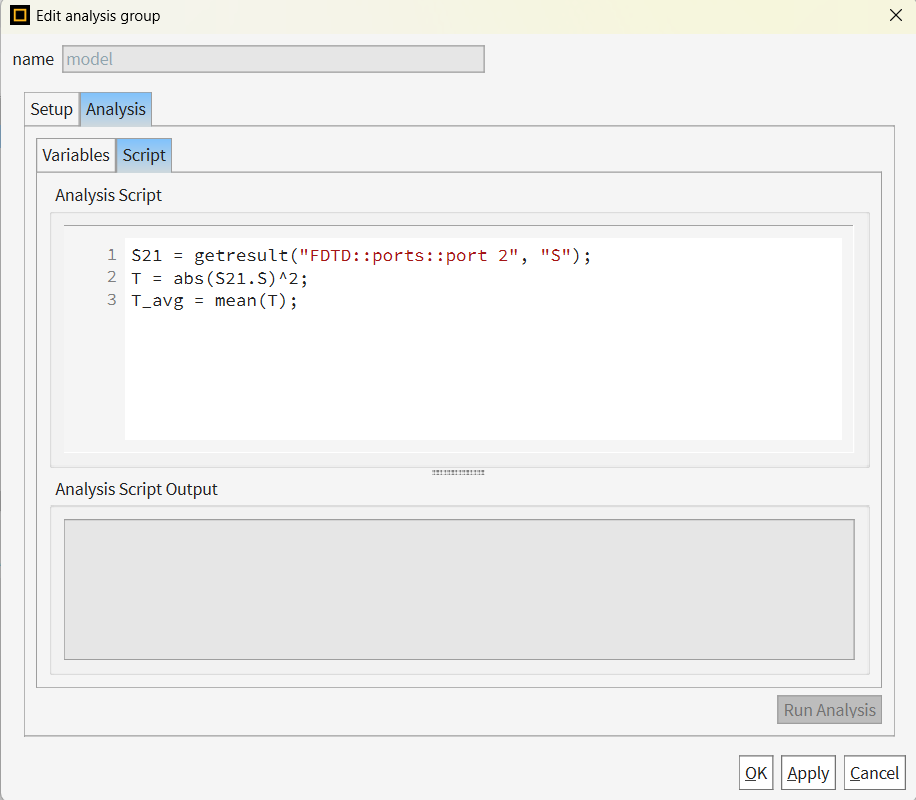The width and height of the screenshot is (916, 800).
Task: Click the name input field containing model
Action: tap(273, 59)
